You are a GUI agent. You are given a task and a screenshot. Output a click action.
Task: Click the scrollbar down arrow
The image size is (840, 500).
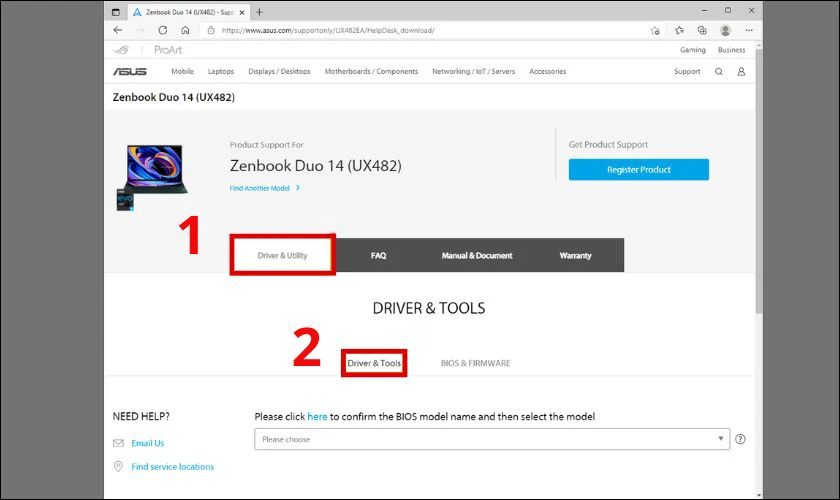click(x=759, y=495)
